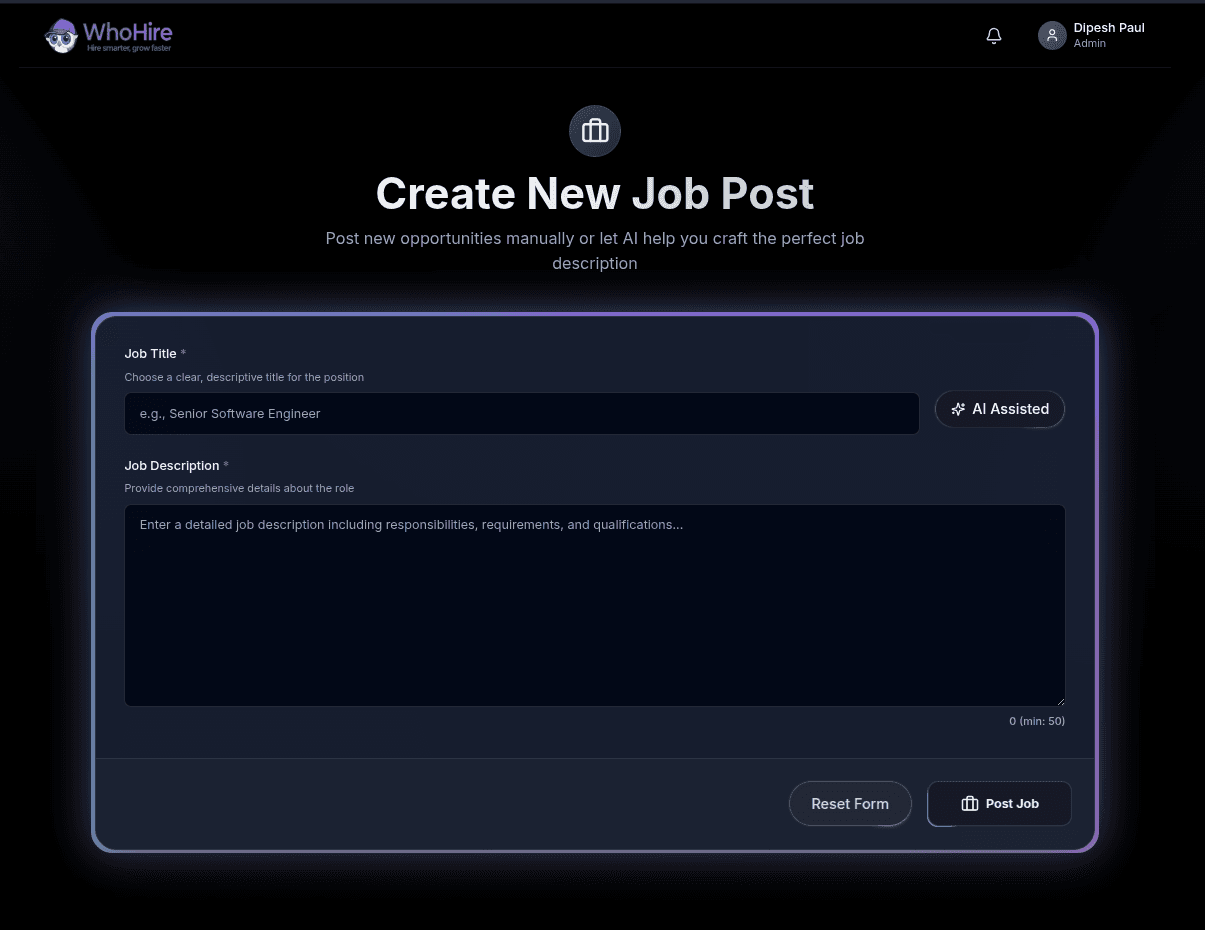
Task: Click the Post Job button
Action: [x=998, y=803]
